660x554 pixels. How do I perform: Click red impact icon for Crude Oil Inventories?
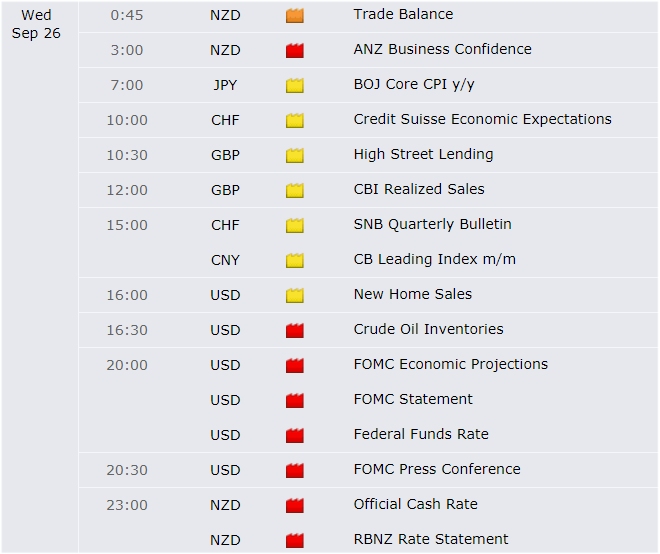[x=294, y=330]
